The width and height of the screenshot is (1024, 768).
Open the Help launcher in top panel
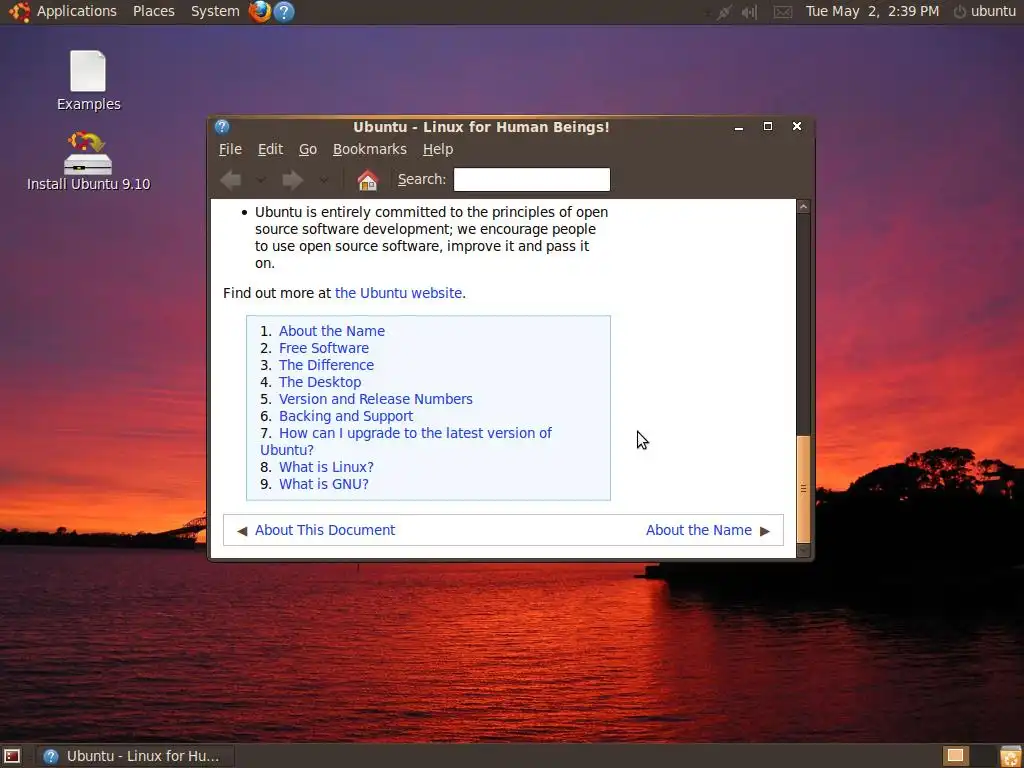click(284, 11)
